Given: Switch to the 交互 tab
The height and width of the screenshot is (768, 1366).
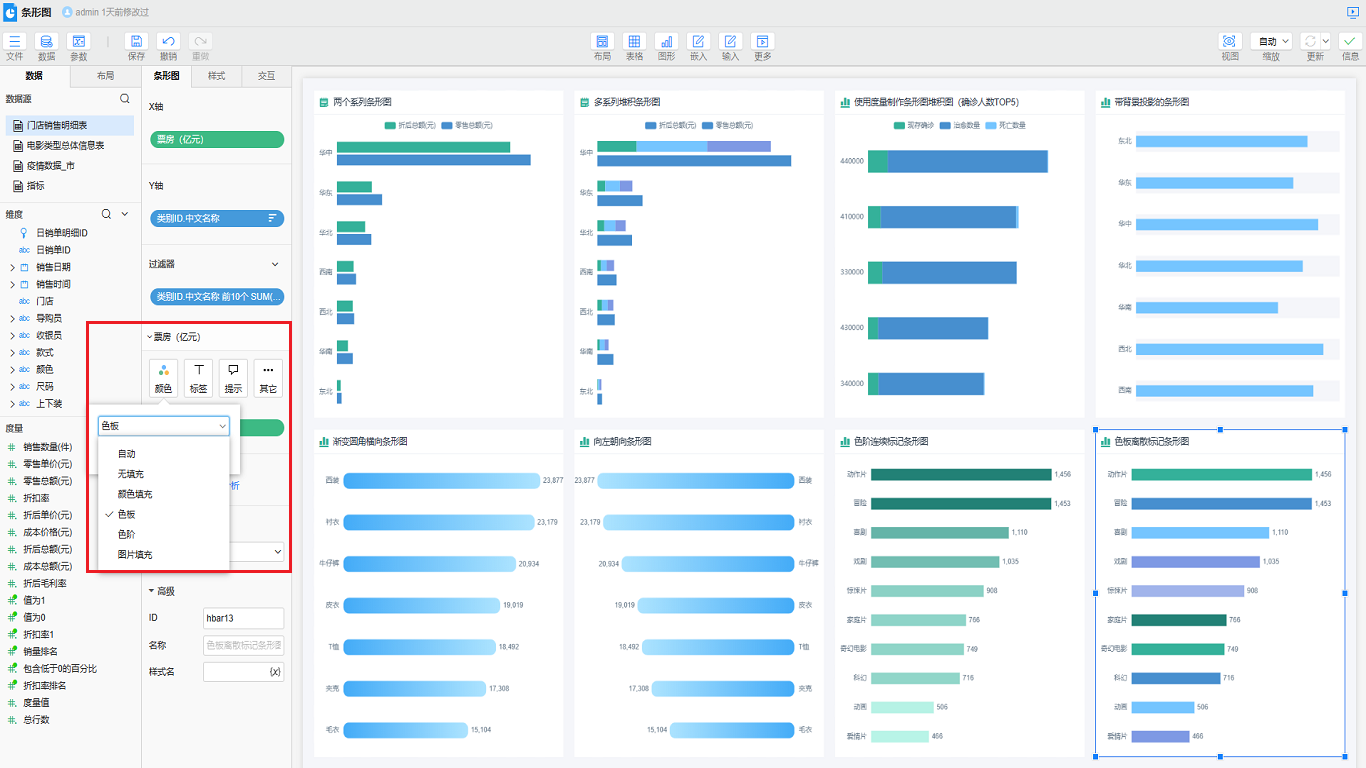Looking at the screenshot, I should tap(266, 76).
